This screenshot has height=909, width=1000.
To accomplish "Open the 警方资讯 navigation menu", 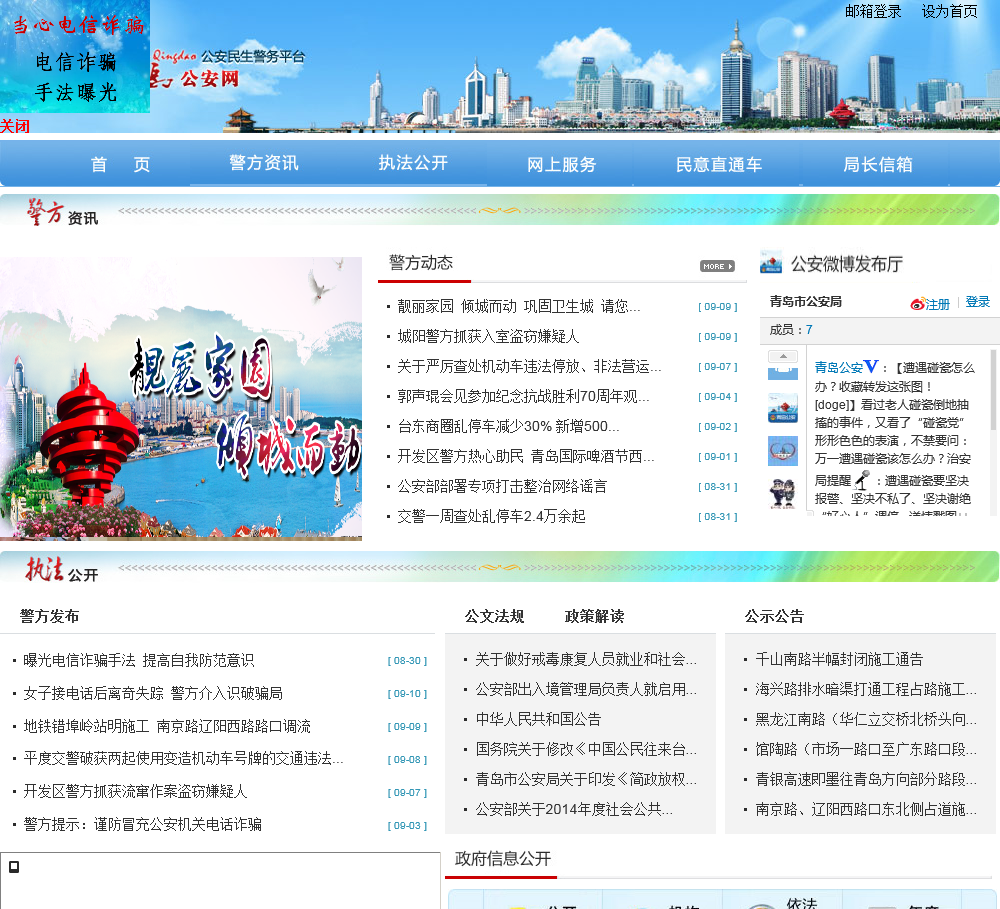I will 263,163.
